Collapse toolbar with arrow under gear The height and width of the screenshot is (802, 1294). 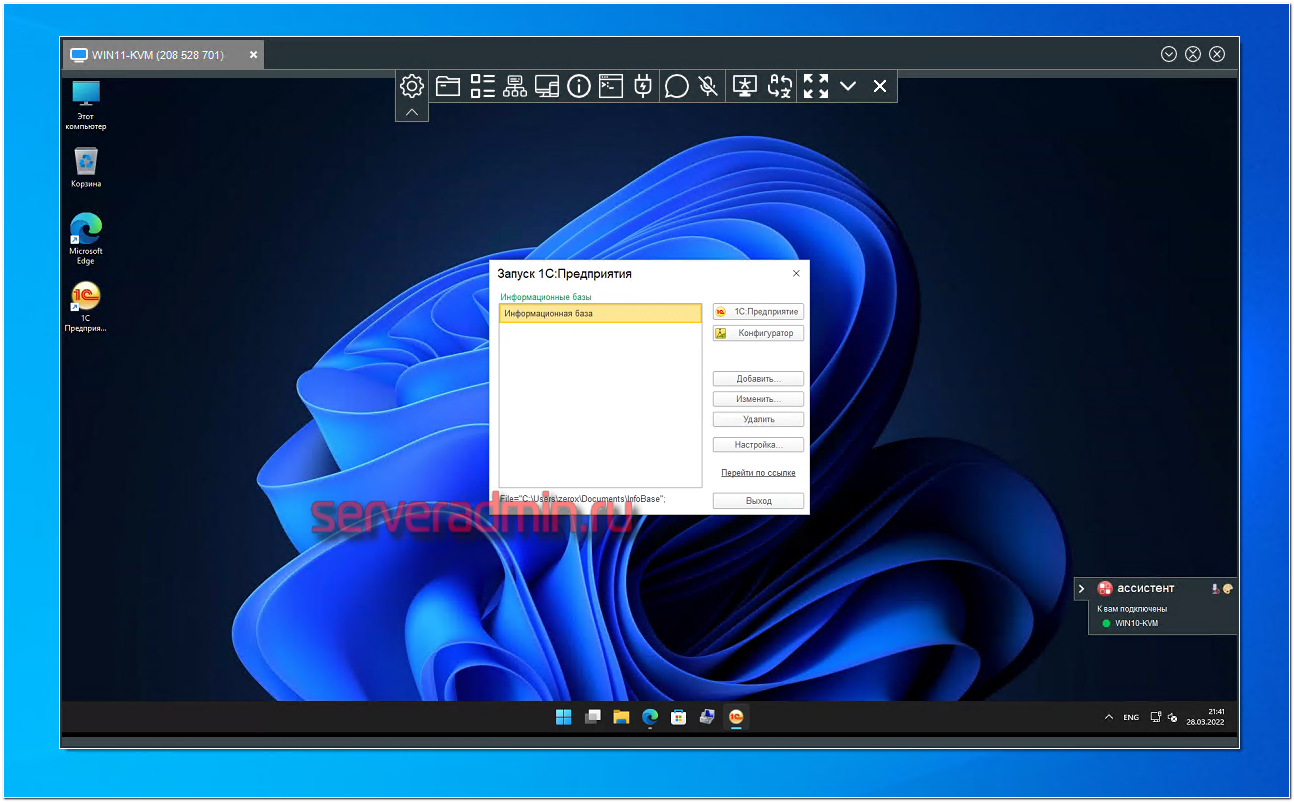click(x=412, y=112)
